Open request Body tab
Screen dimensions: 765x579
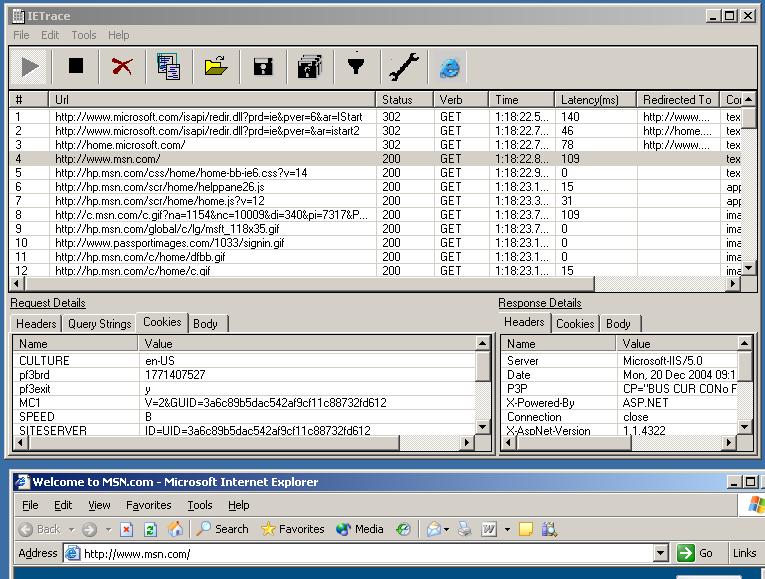pyautogui.click(x=205, y=324)
